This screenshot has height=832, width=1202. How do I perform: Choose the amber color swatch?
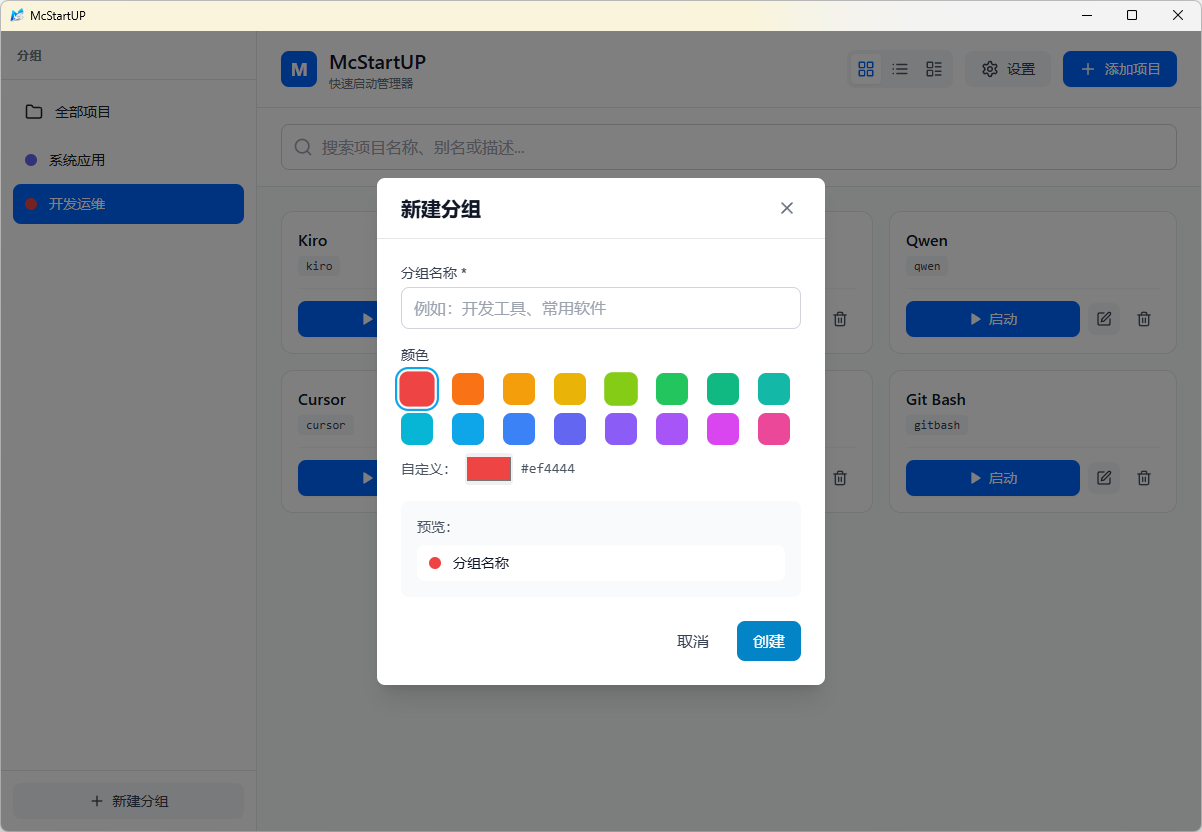coord(519,389)
